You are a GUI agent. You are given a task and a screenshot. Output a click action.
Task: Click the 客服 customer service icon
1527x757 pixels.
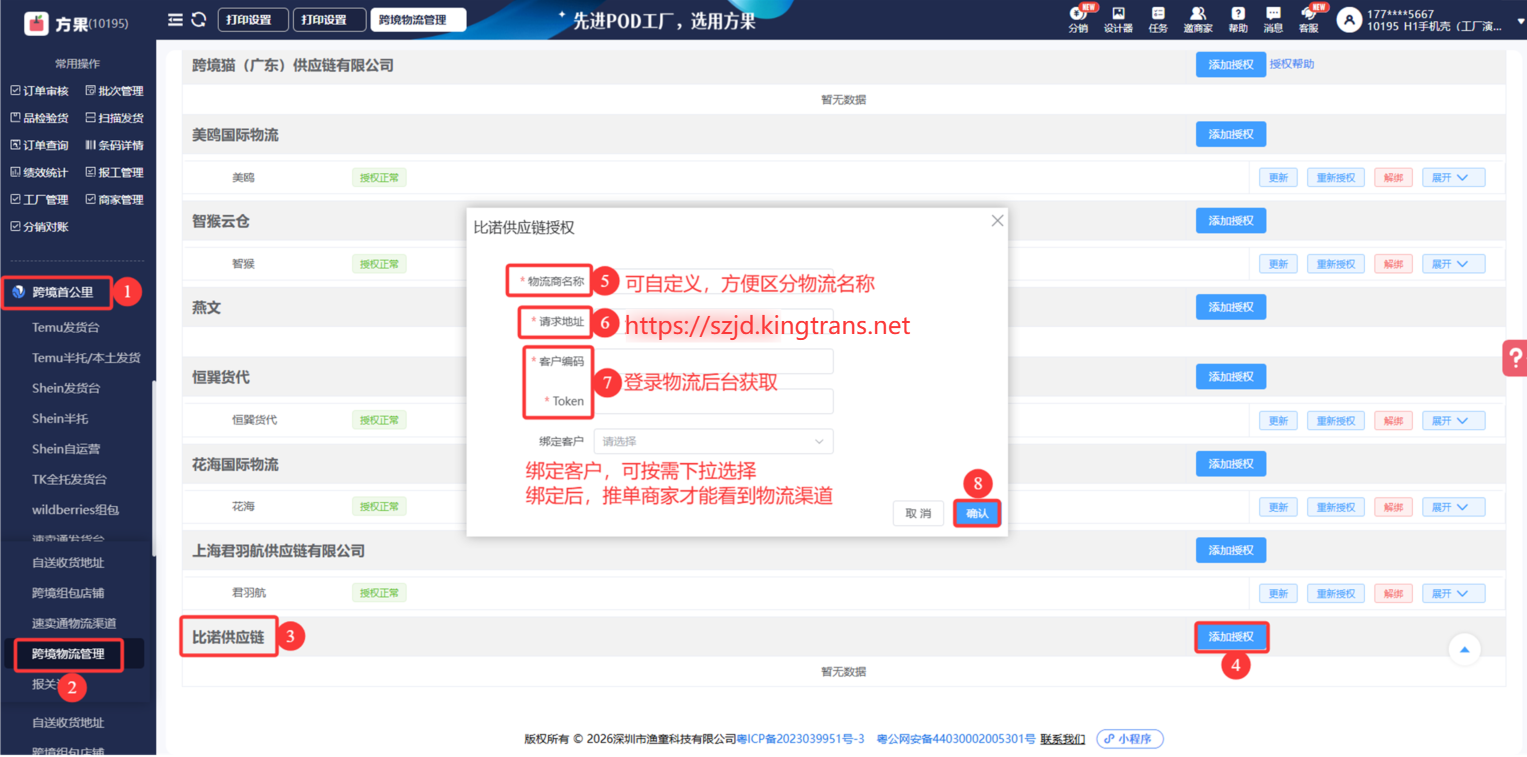tap(1308, 19)
